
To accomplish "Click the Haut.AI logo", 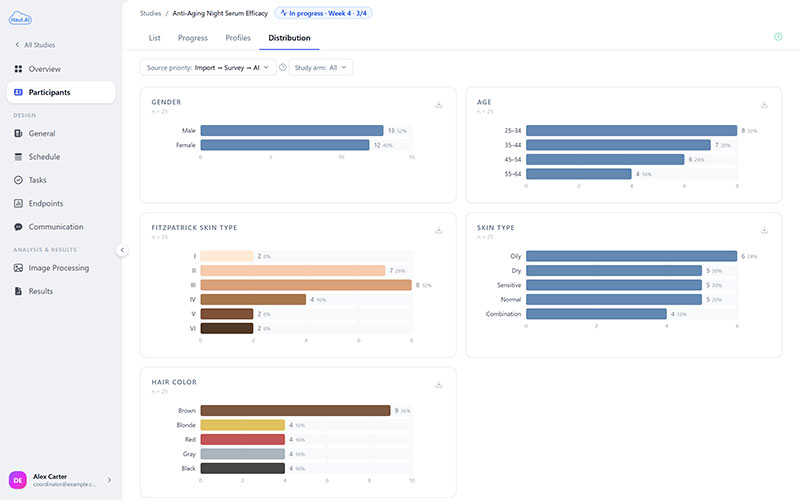I will (20, 18).
